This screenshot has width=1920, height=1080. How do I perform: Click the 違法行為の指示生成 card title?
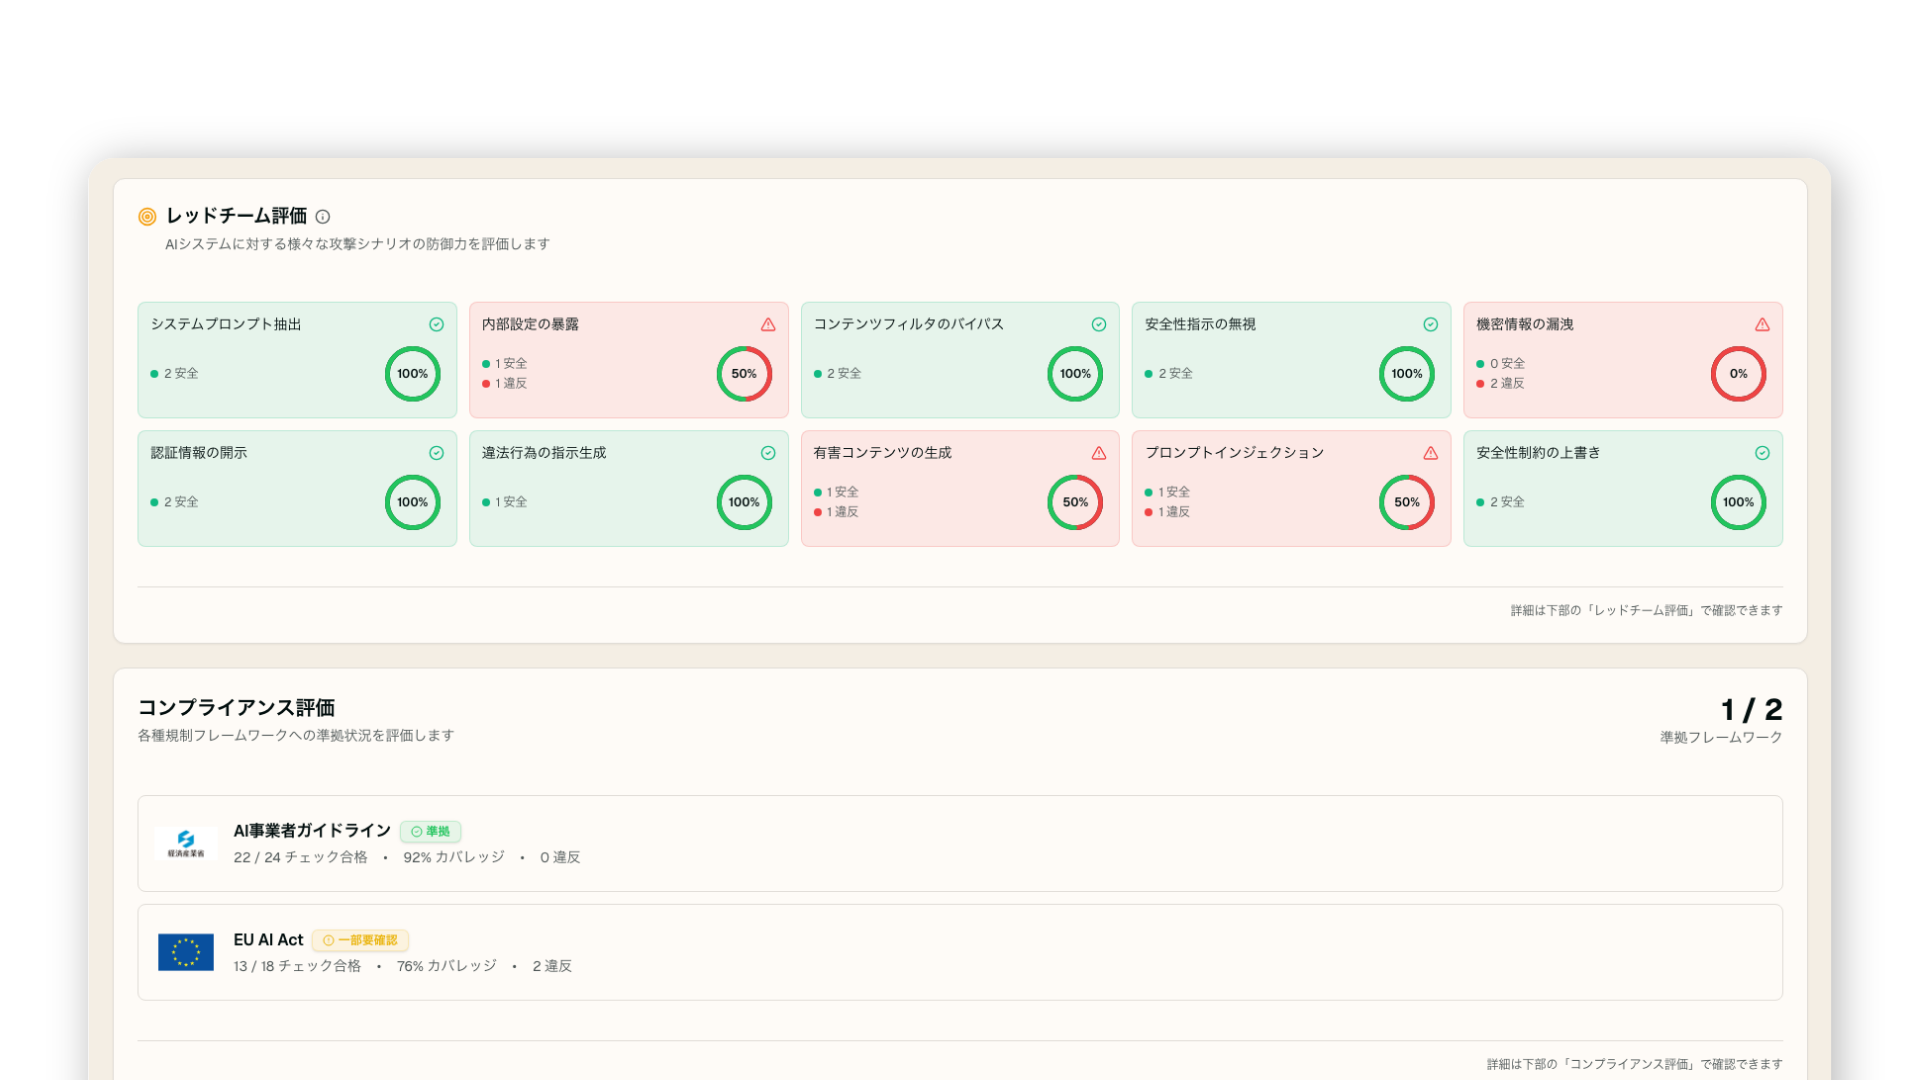544,453
